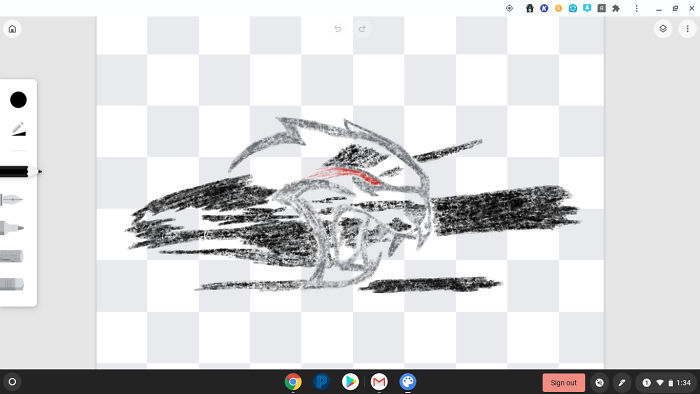Open the black color picker swatch
Screen dimensions: 700x394
coord(18,100)
